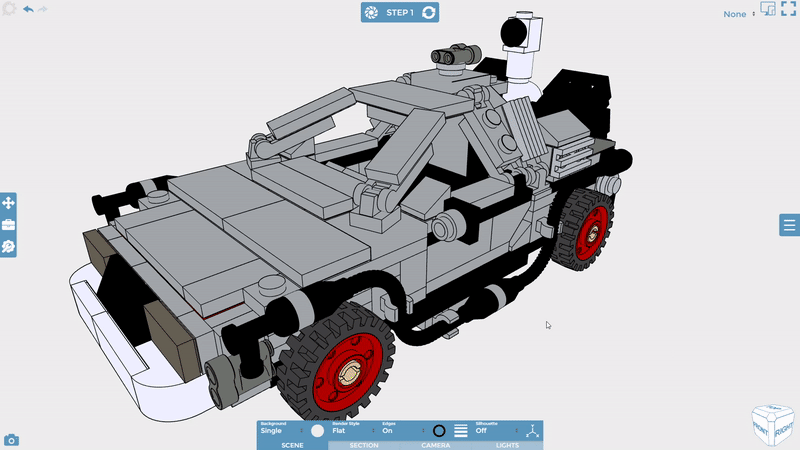Redo the last undone action
This screenshot has height=450, width=800.
click(43, 9)
